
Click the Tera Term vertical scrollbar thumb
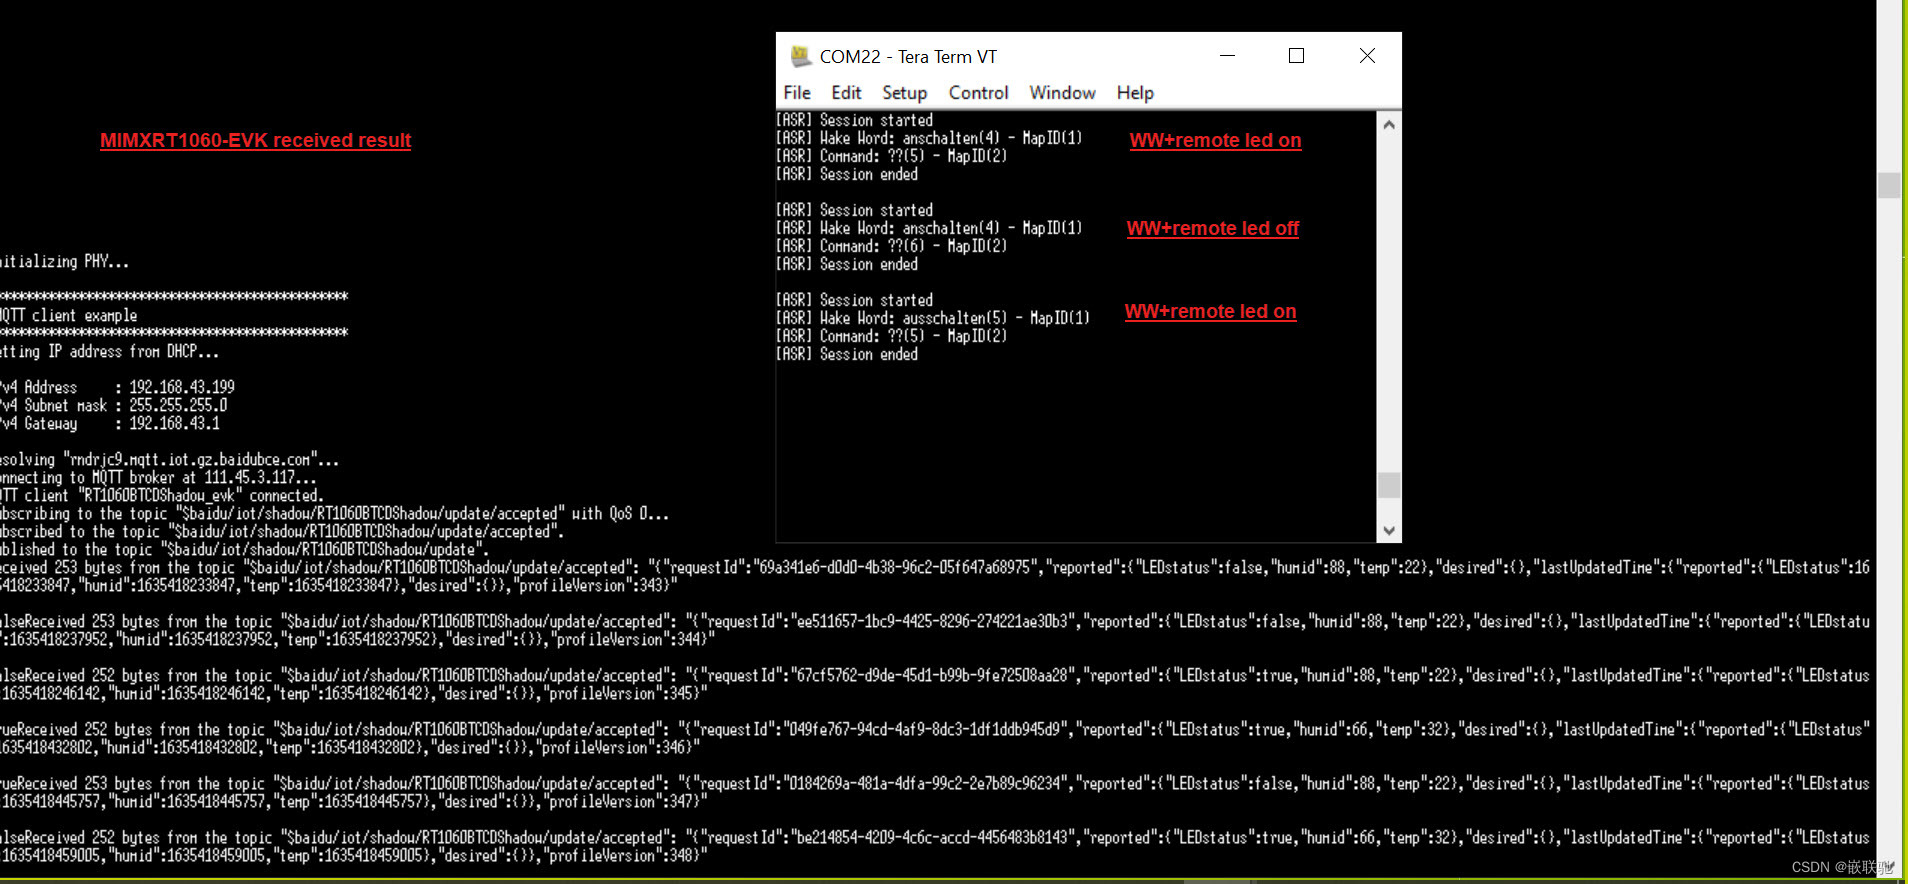click(x=1388, y=485)
